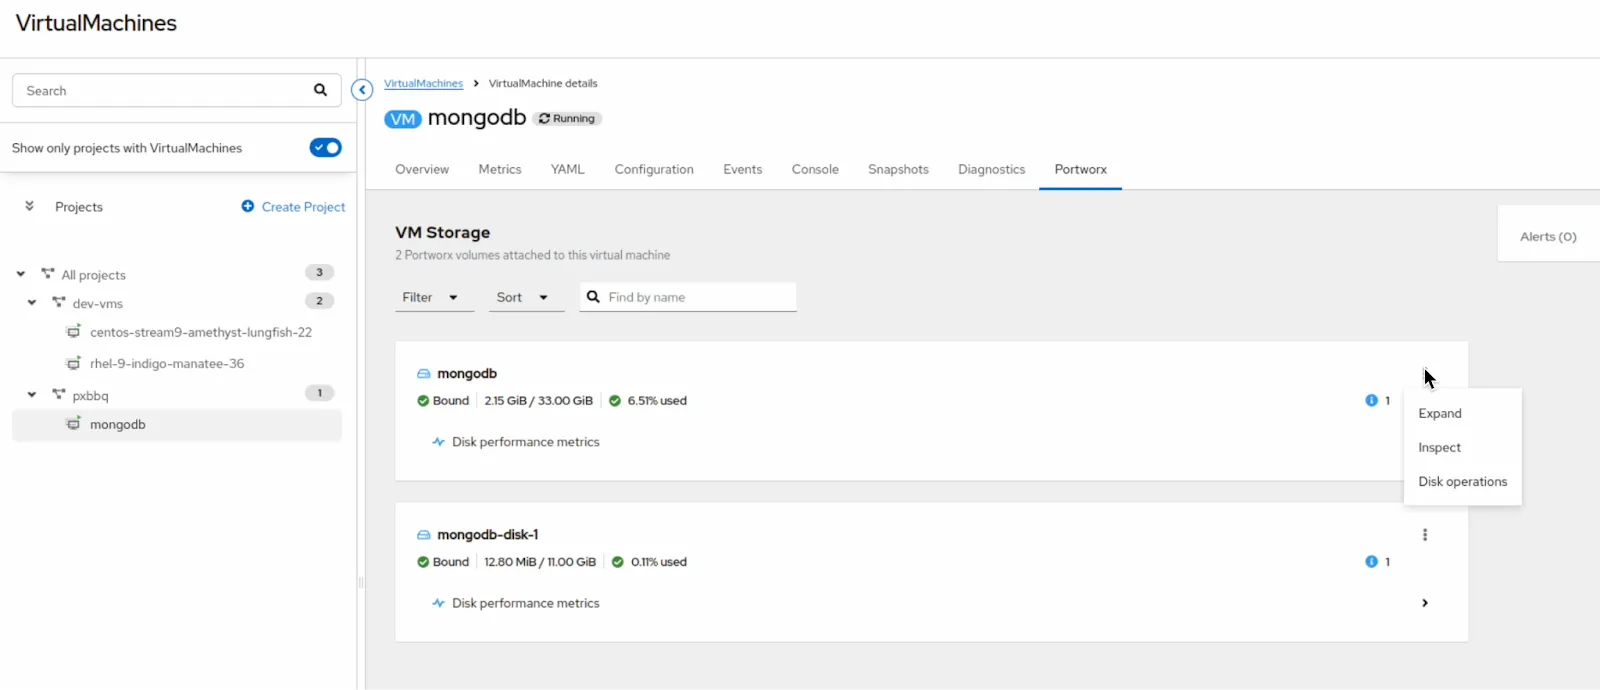
Task: Click the blue info icon on mongodb-disk-1
Action: [1372, 561]
